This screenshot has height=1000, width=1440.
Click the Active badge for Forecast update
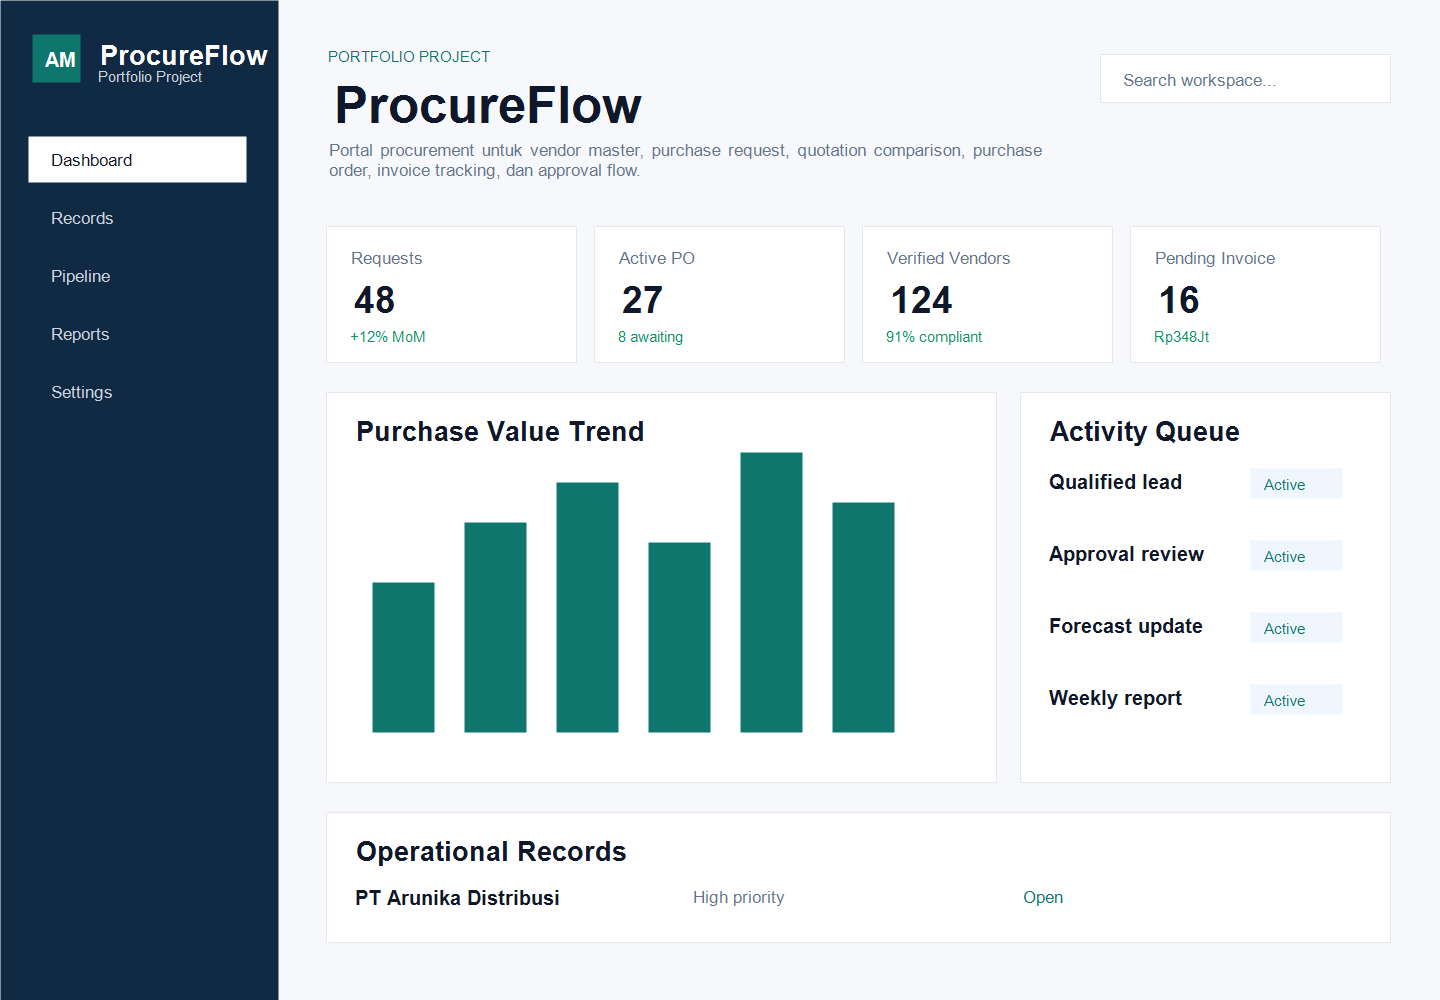pyautogui.click(x=1296, y=628)
